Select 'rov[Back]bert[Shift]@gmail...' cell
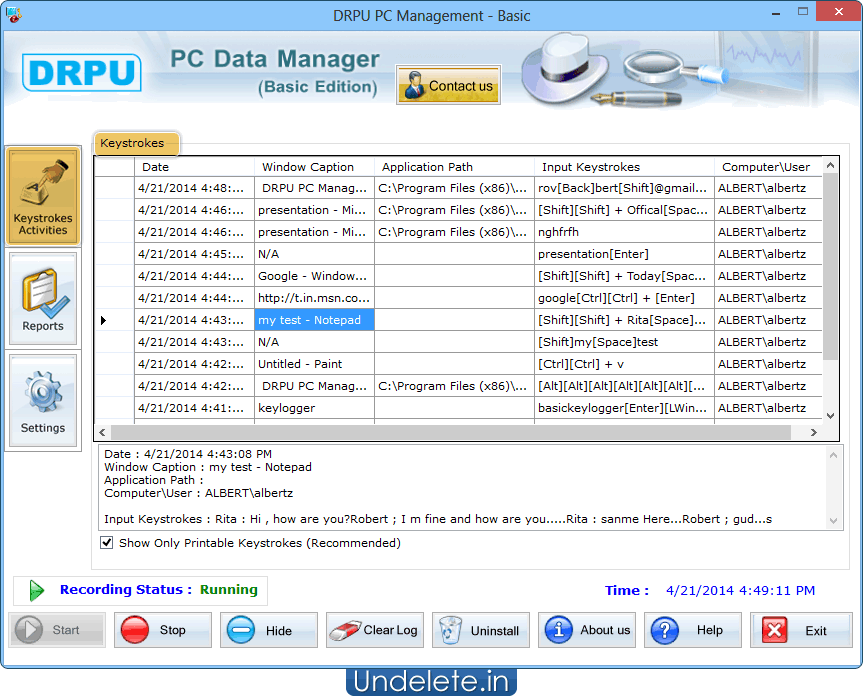 [624, 188]
